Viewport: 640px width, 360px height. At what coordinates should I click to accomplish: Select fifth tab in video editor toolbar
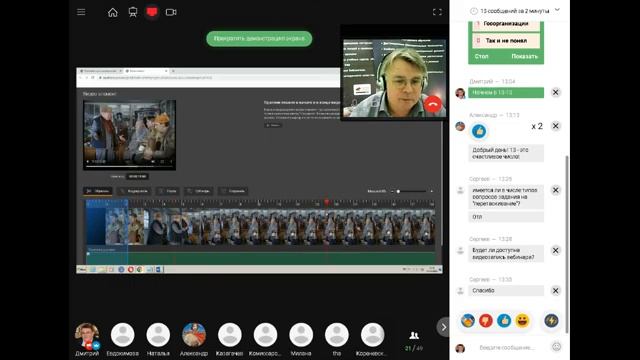pos(233,191)
